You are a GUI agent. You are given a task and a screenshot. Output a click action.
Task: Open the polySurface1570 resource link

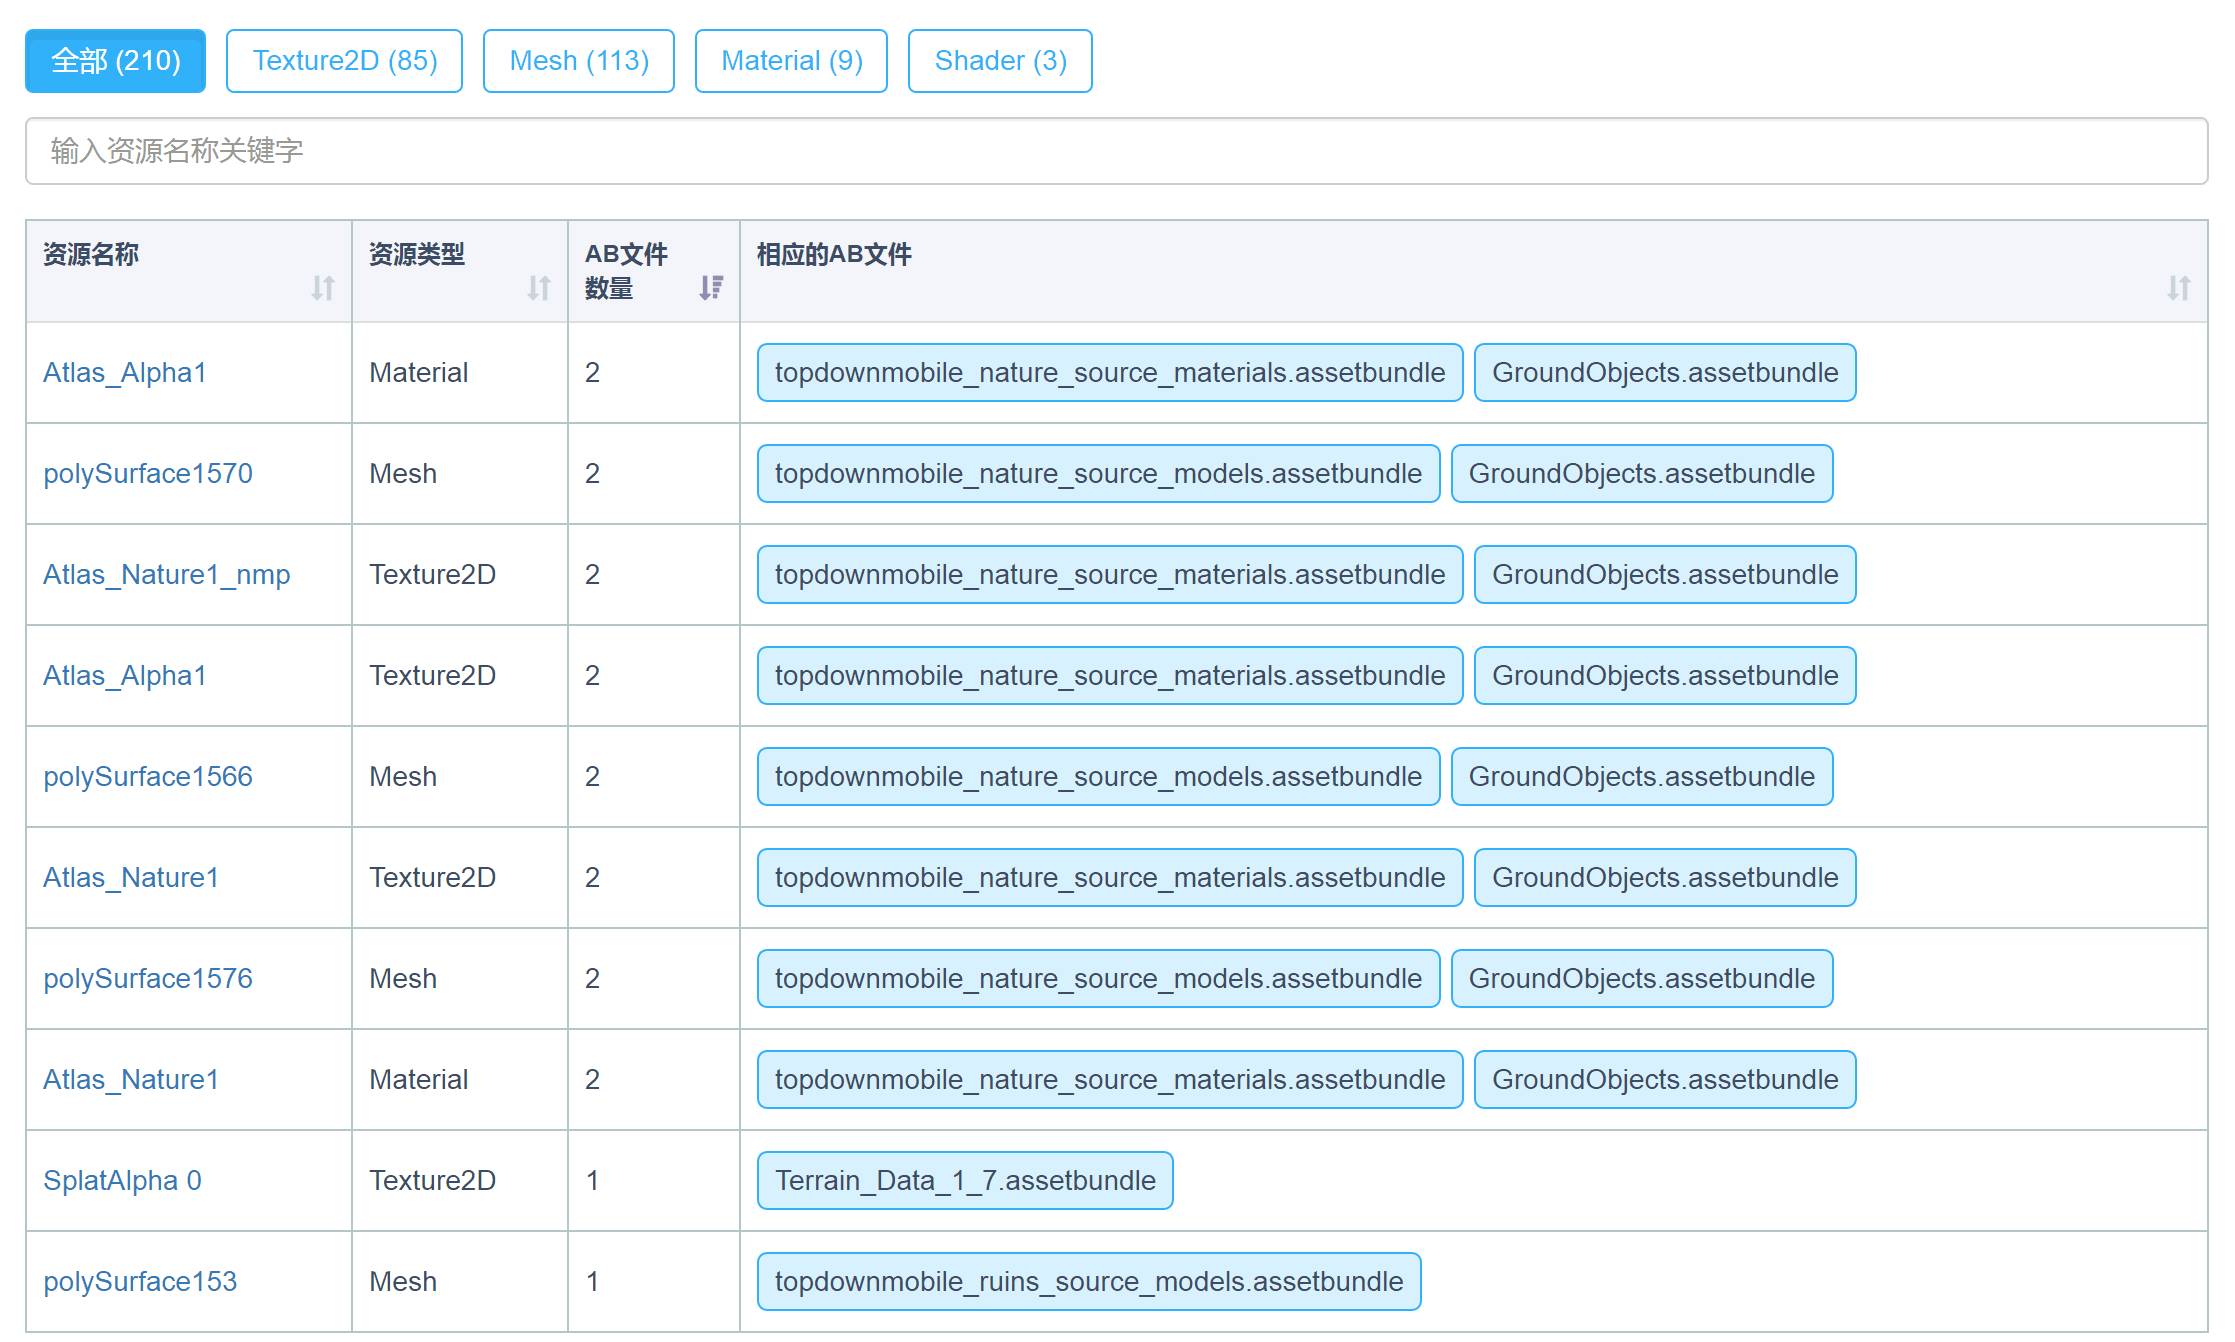click(148, 473)
